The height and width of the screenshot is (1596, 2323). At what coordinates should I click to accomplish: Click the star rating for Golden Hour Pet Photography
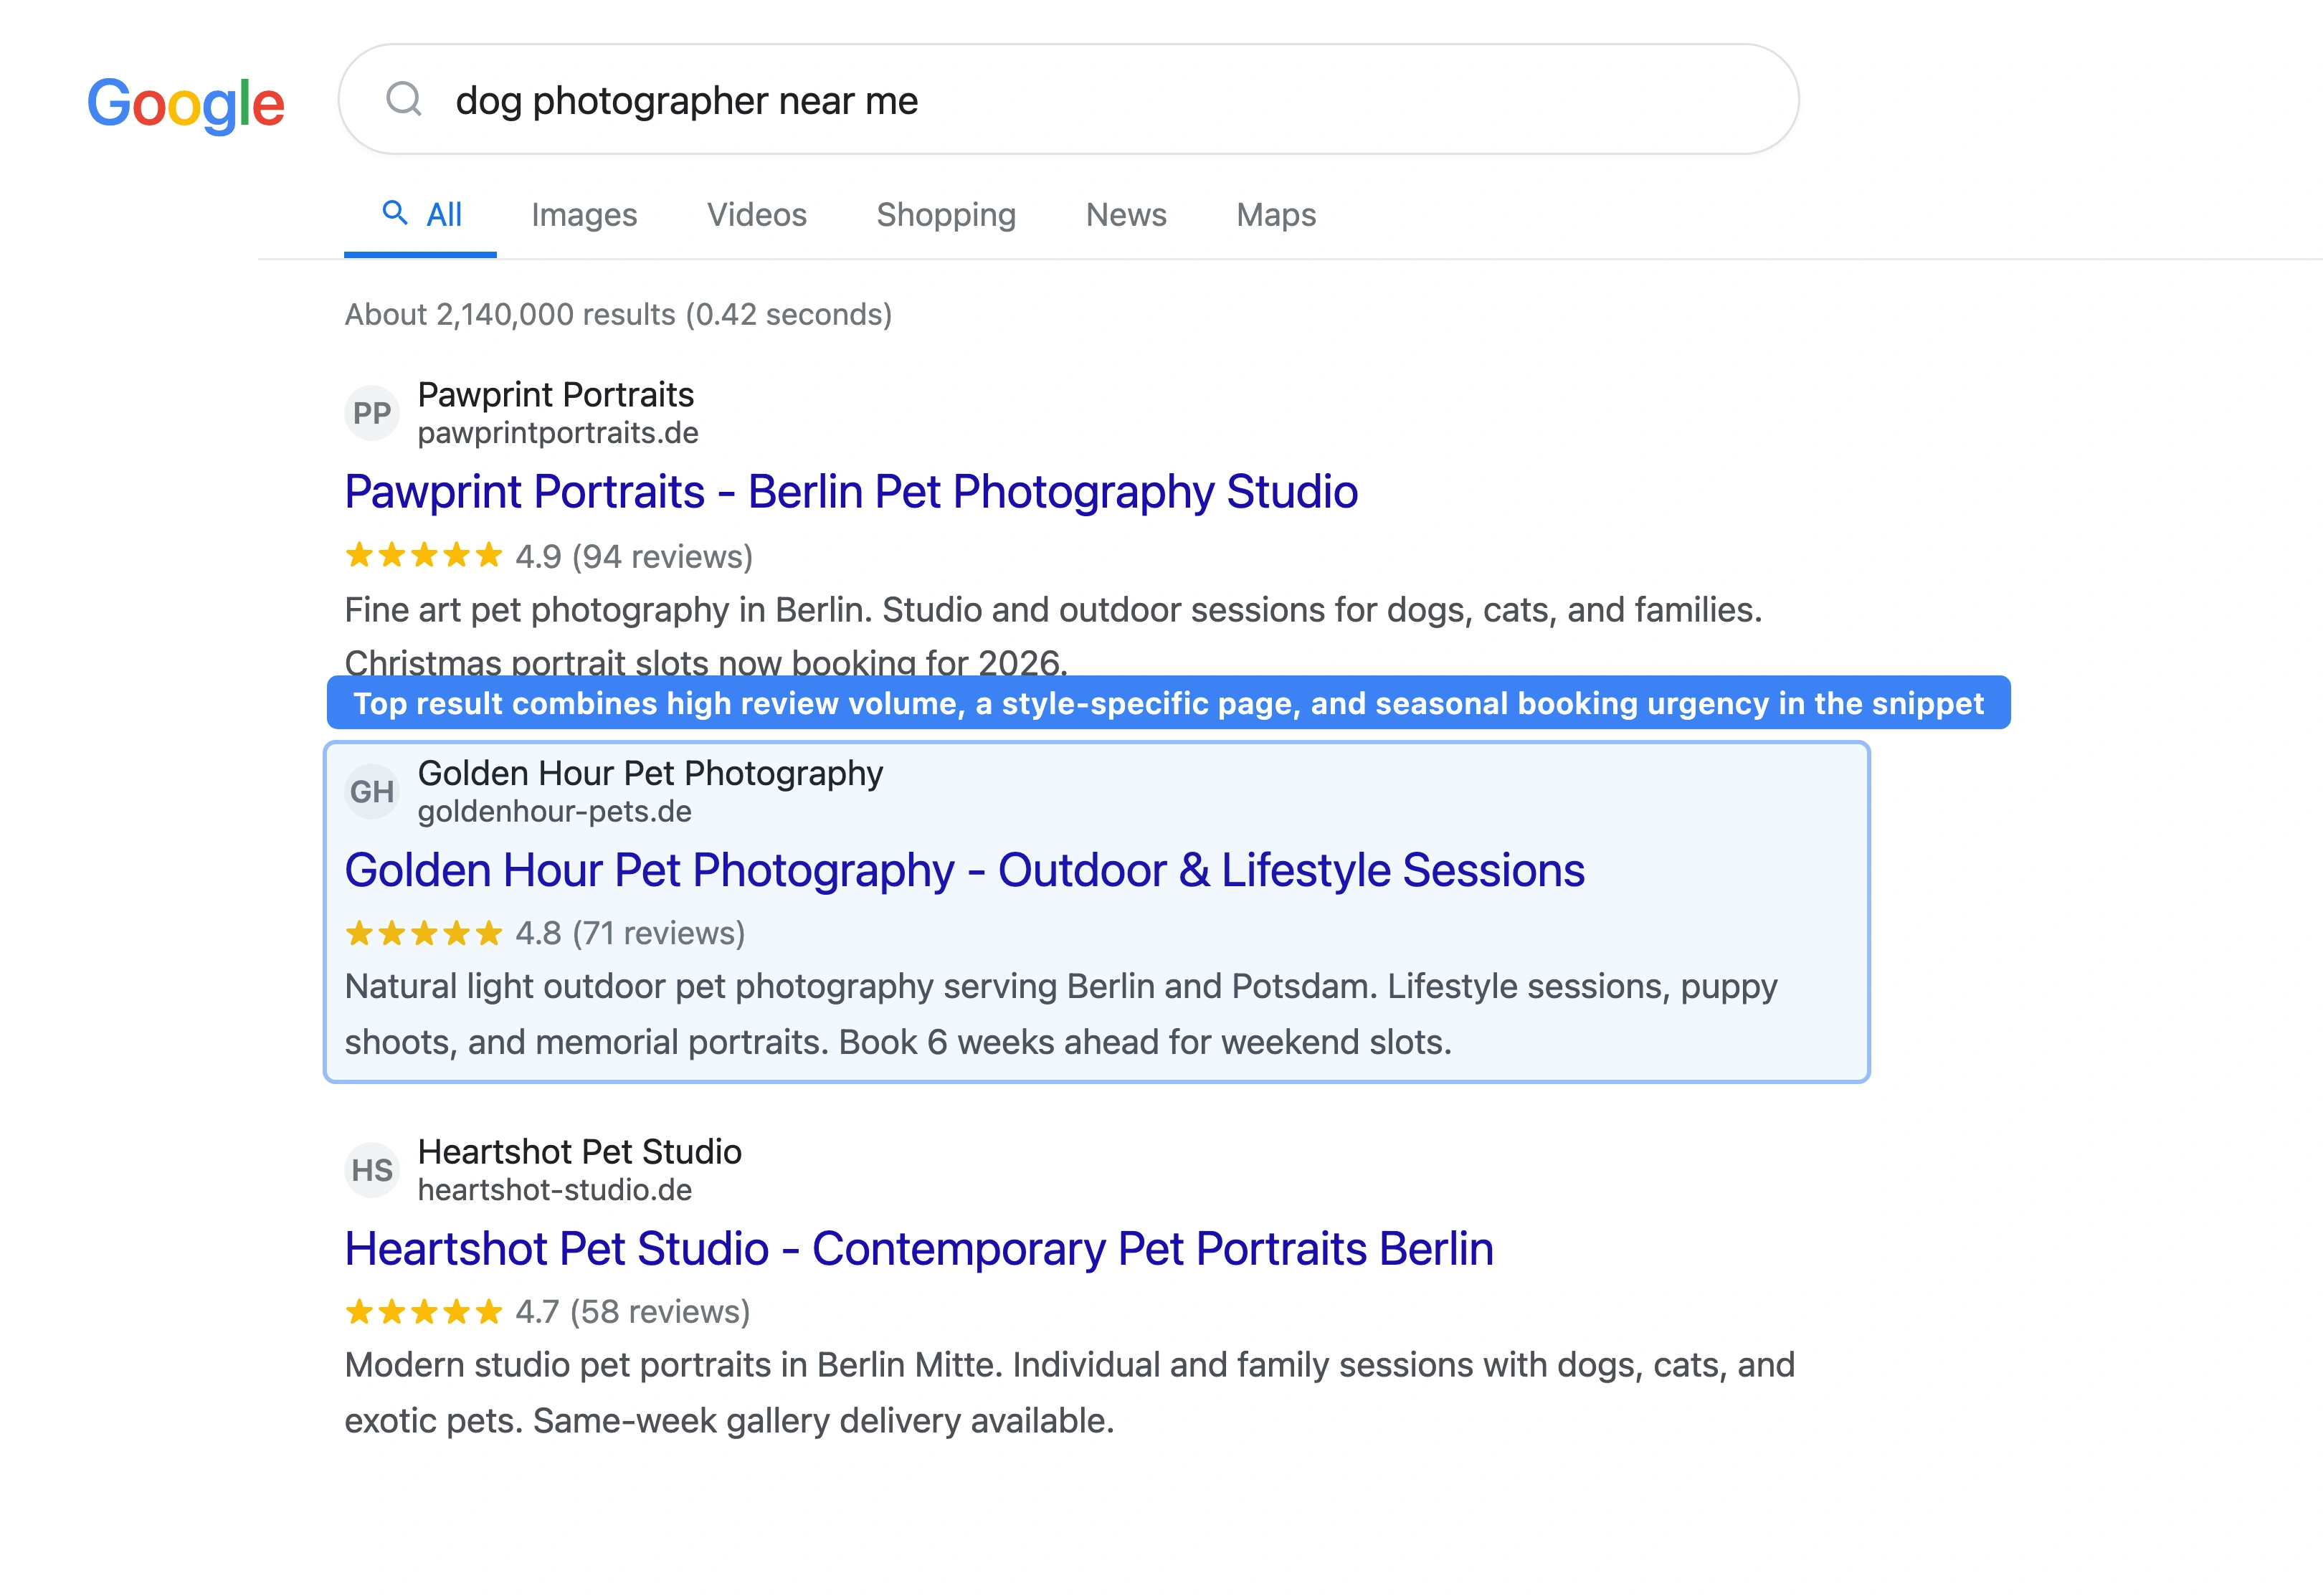[x=422, y=934]
